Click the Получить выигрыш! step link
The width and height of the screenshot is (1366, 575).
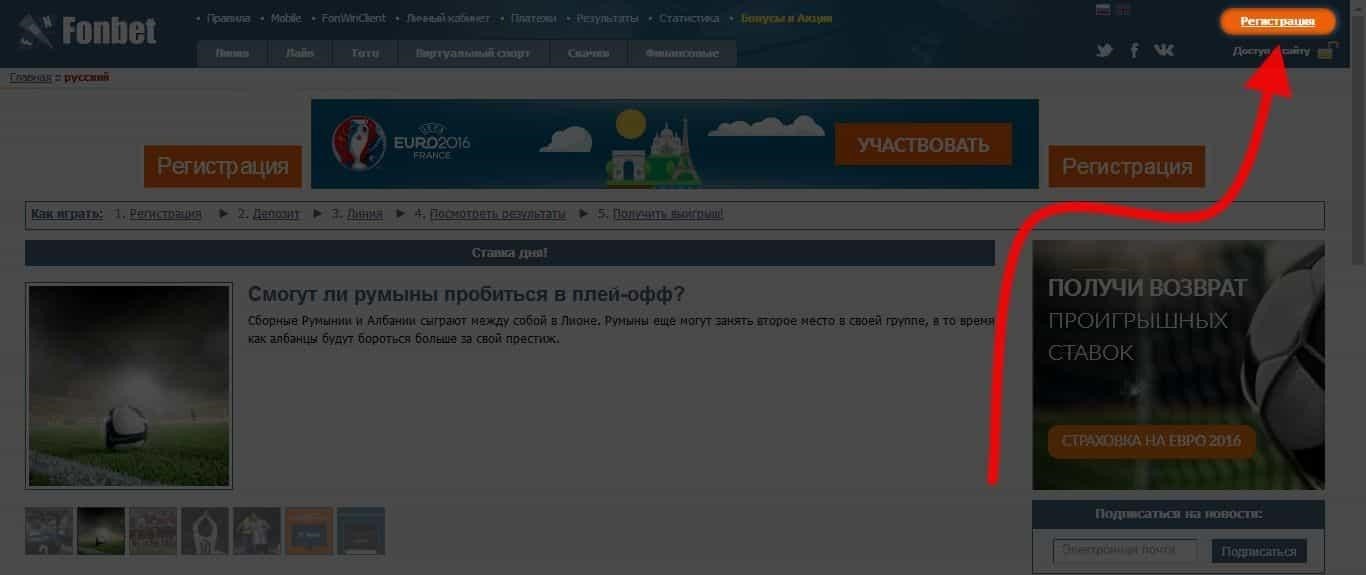[667, 214]
